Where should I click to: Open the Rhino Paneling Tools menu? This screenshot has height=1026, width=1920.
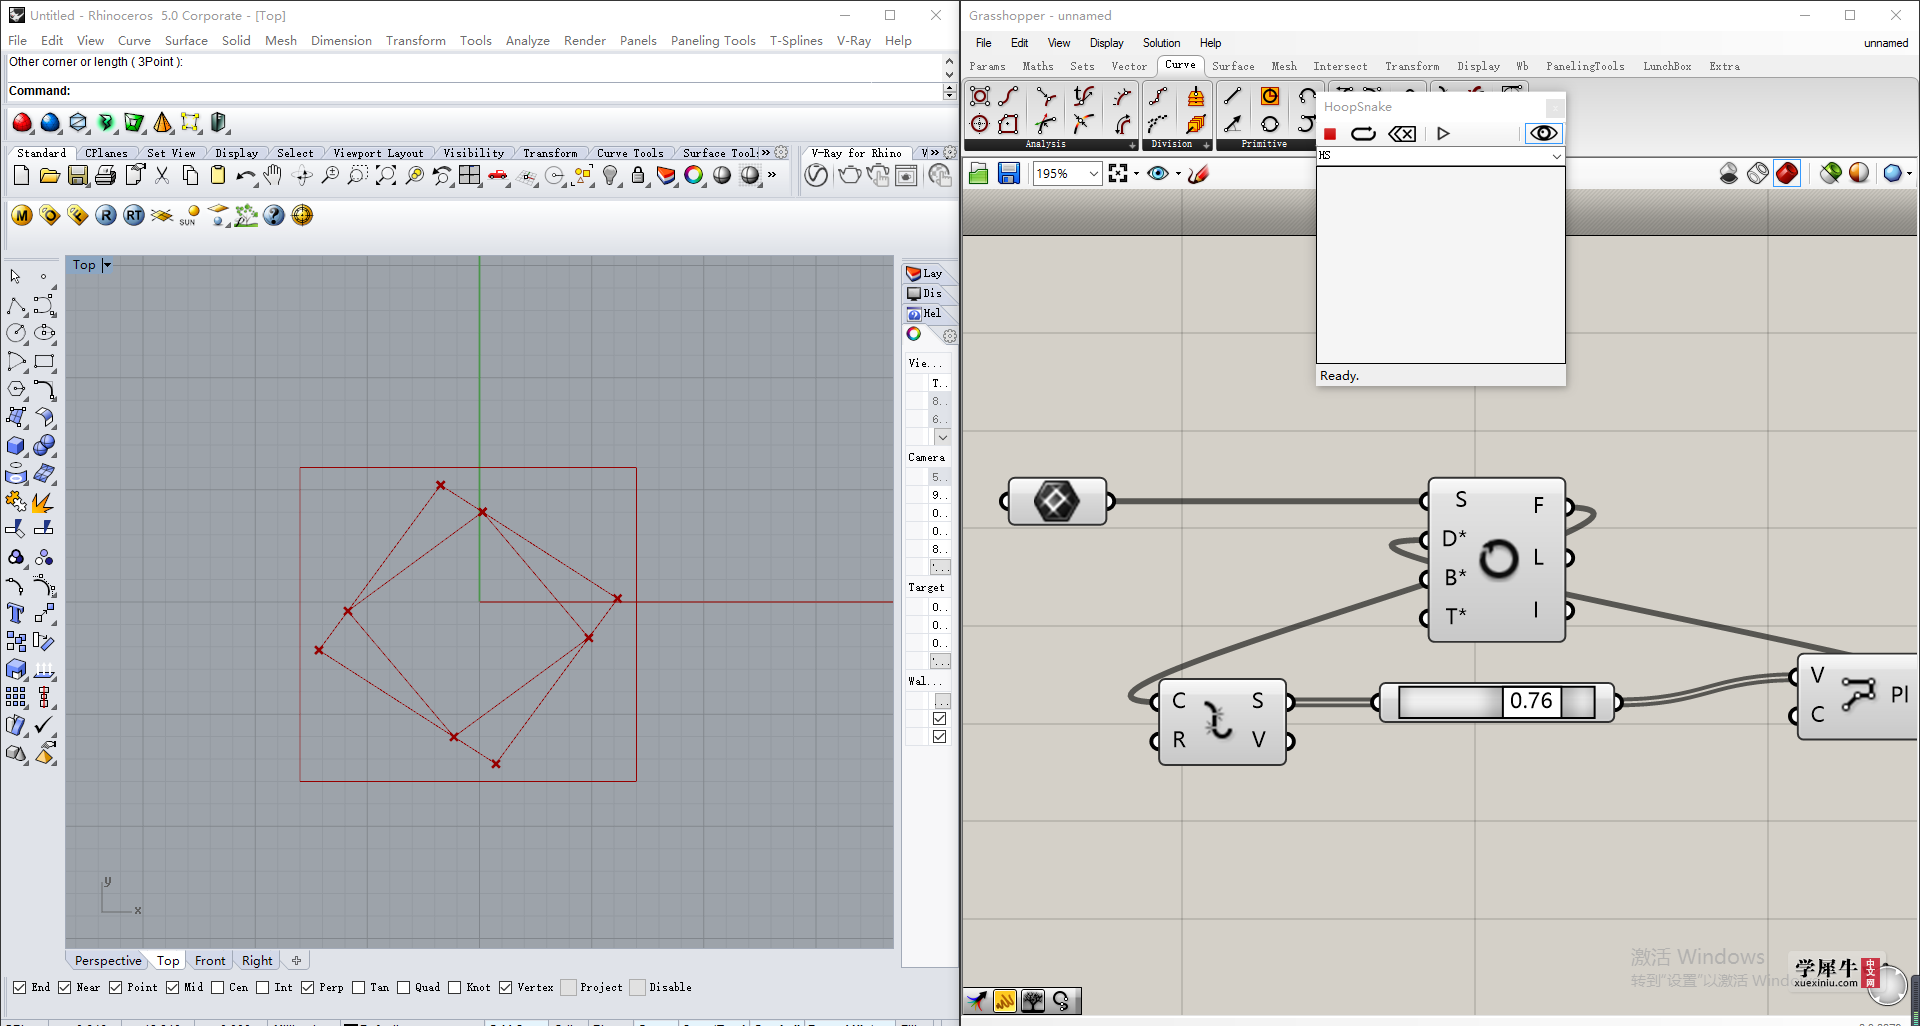click(713, 41)
